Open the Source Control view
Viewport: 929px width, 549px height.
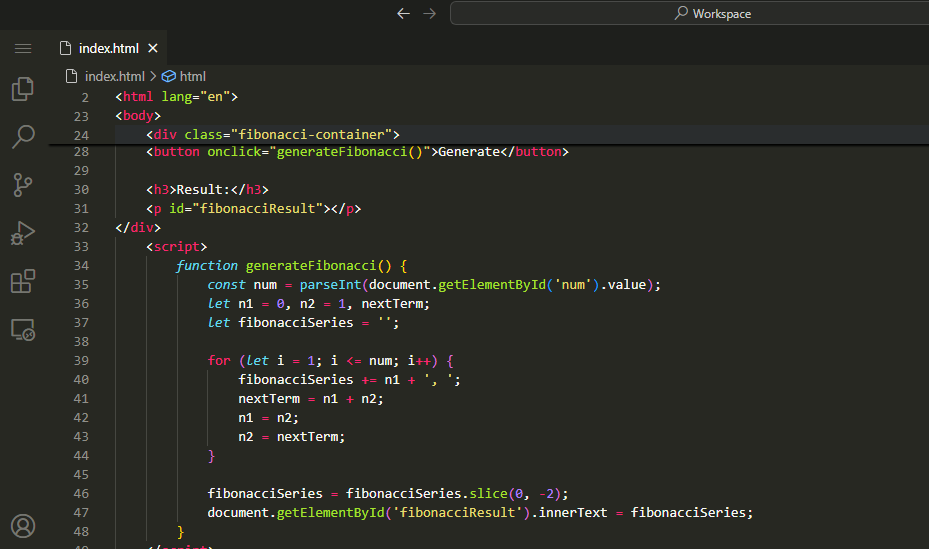[x=23, y=185]
